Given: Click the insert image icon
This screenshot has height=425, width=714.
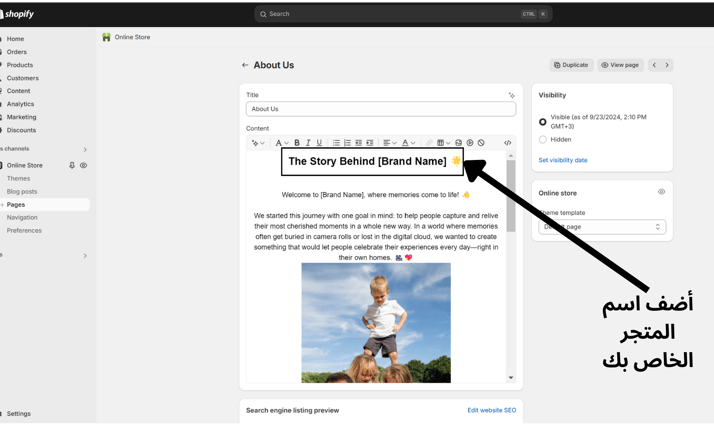Looking at the screenshot, I should click(x=459, y=143).
